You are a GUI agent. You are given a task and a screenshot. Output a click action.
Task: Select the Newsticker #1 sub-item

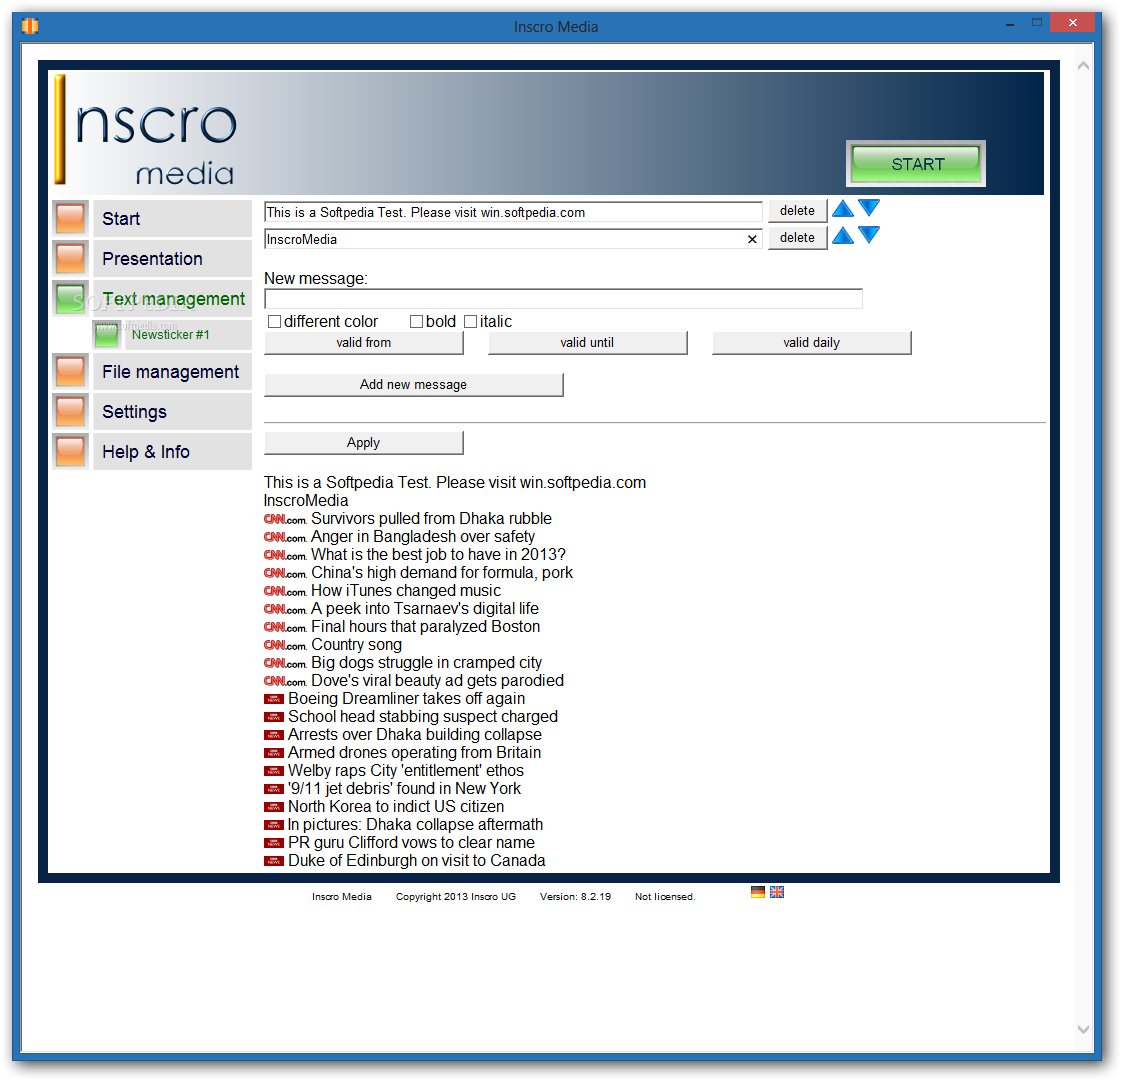coord(188,335)
